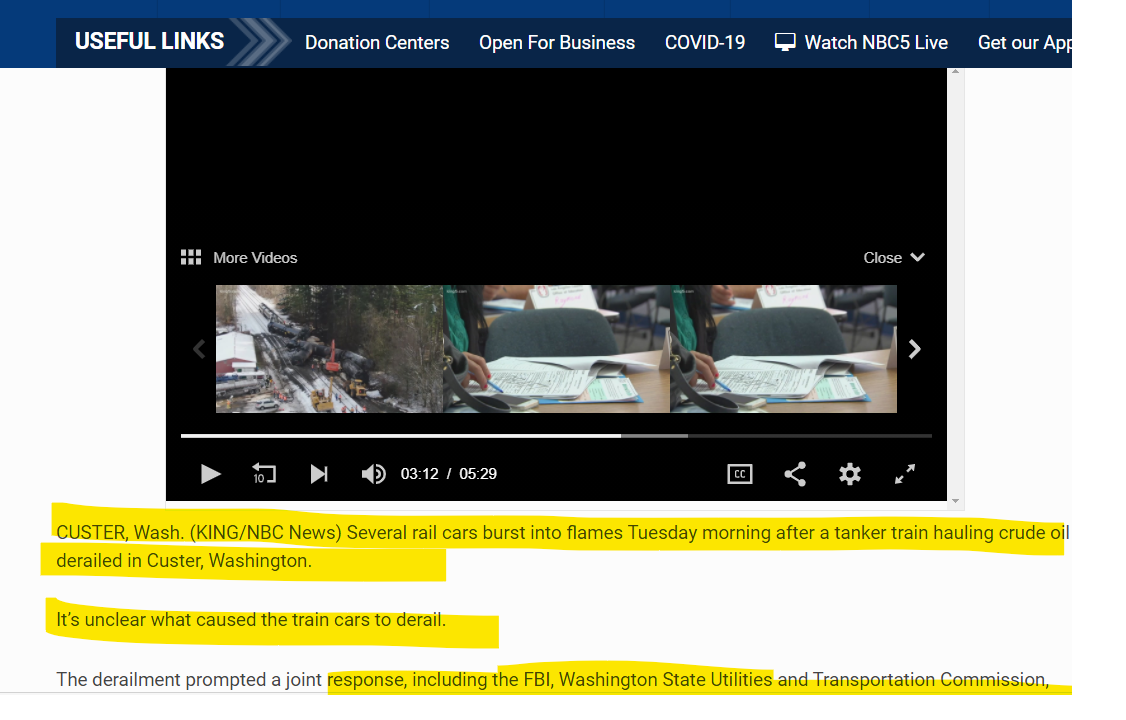
Task: Seek on the video progress bar
Action: [x=557, y=436]
